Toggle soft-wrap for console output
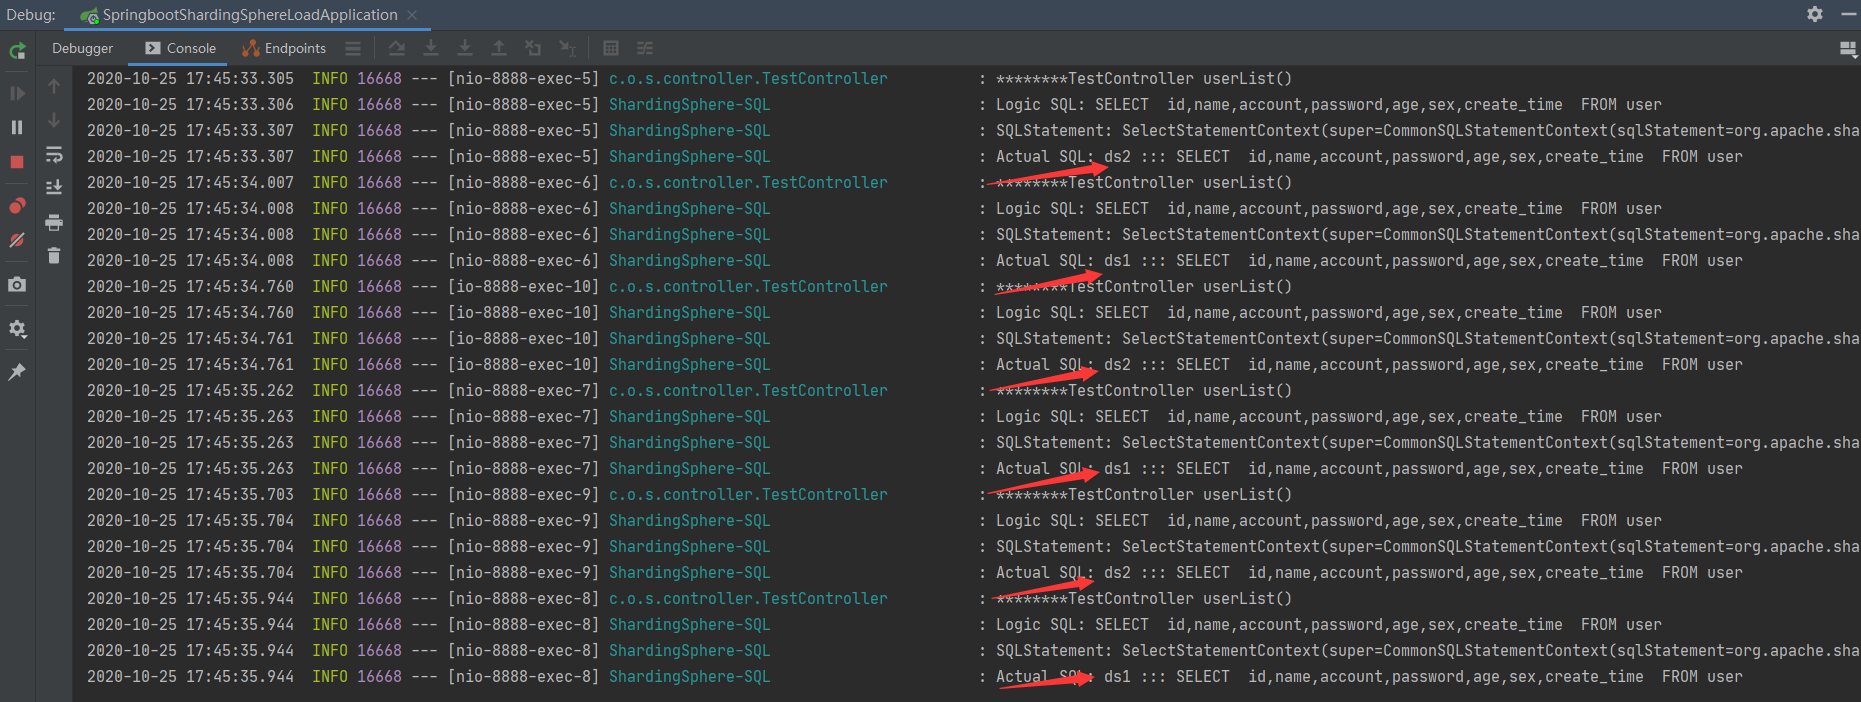Viewport: 1861px width, 702px height. [x=54, y=155]
